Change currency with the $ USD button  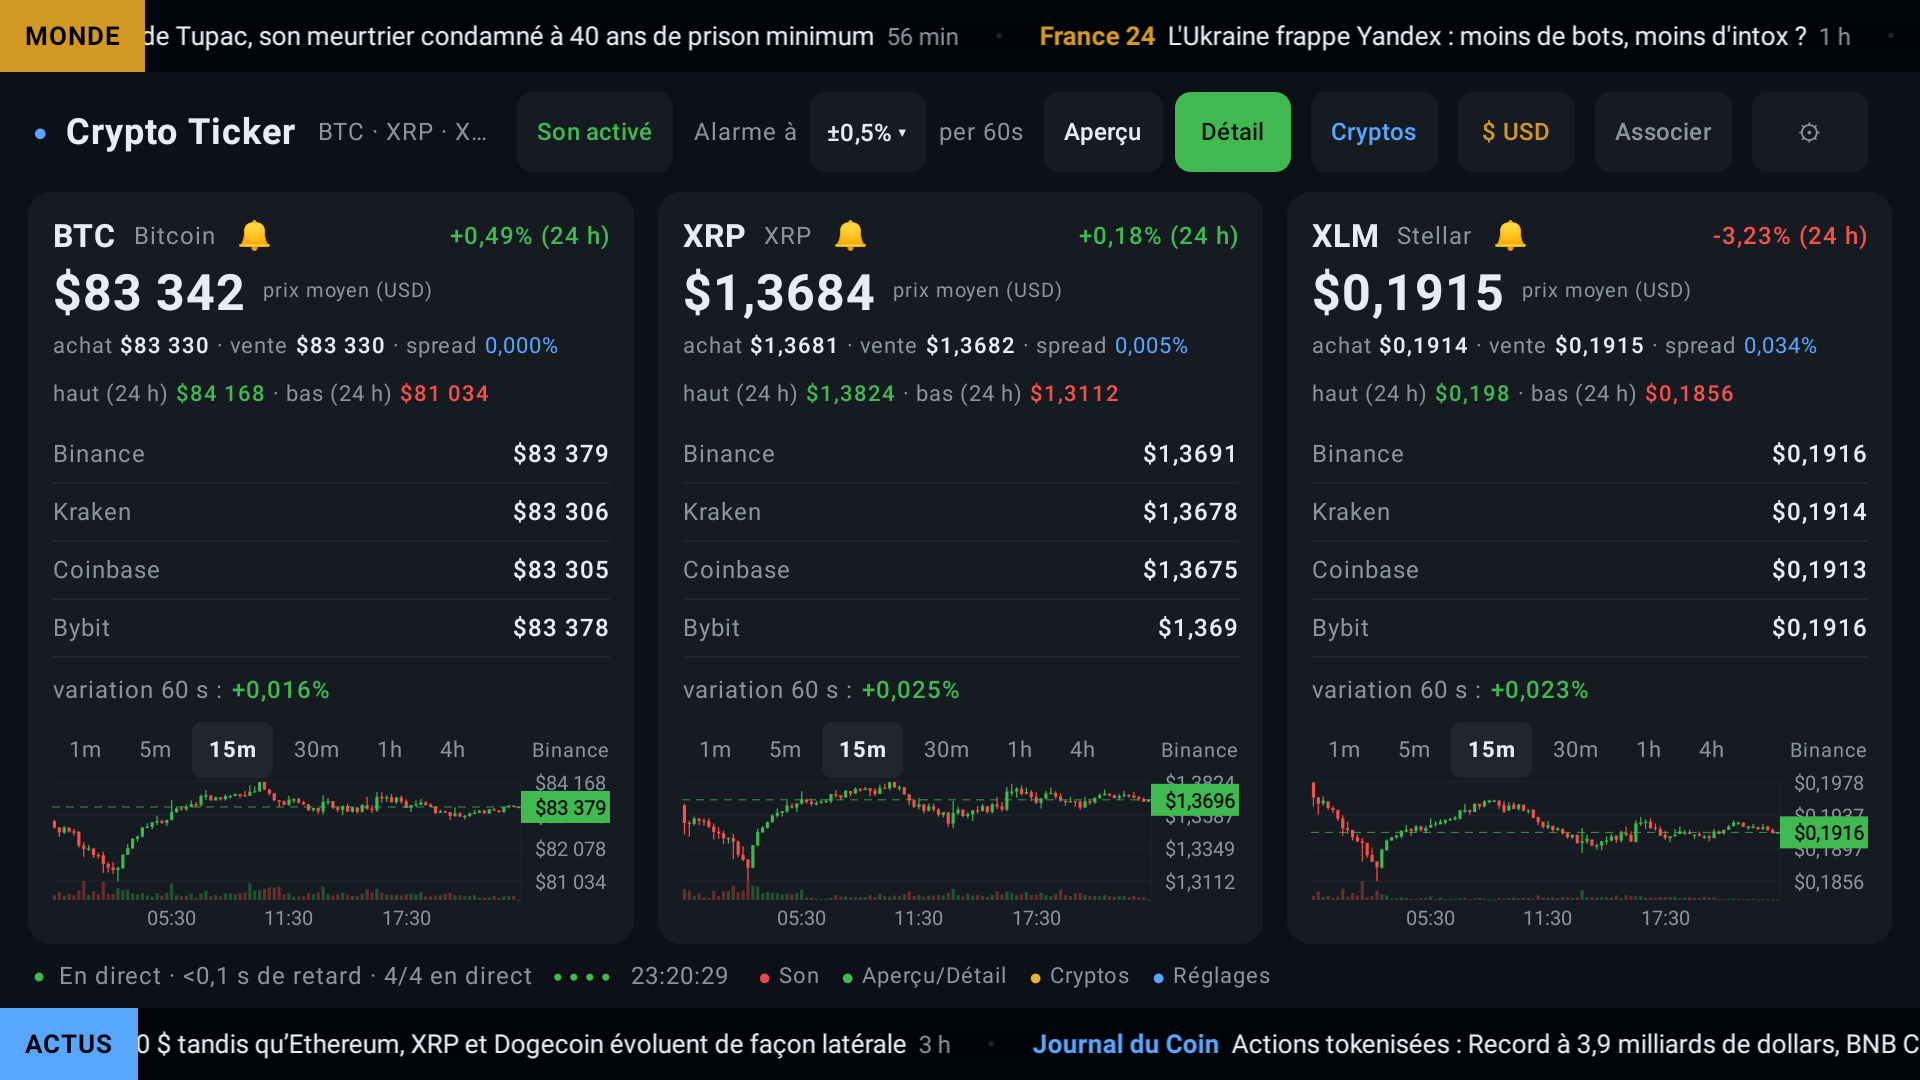[1515, 132]
